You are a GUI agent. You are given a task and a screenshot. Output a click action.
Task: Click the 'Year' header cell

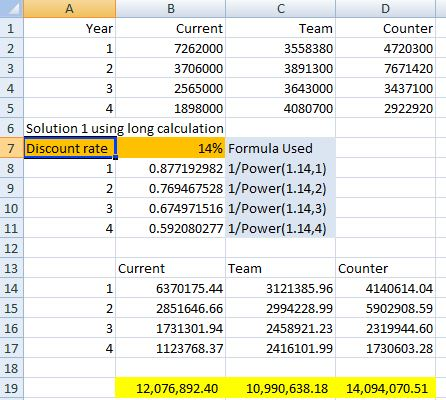point(70,28)
